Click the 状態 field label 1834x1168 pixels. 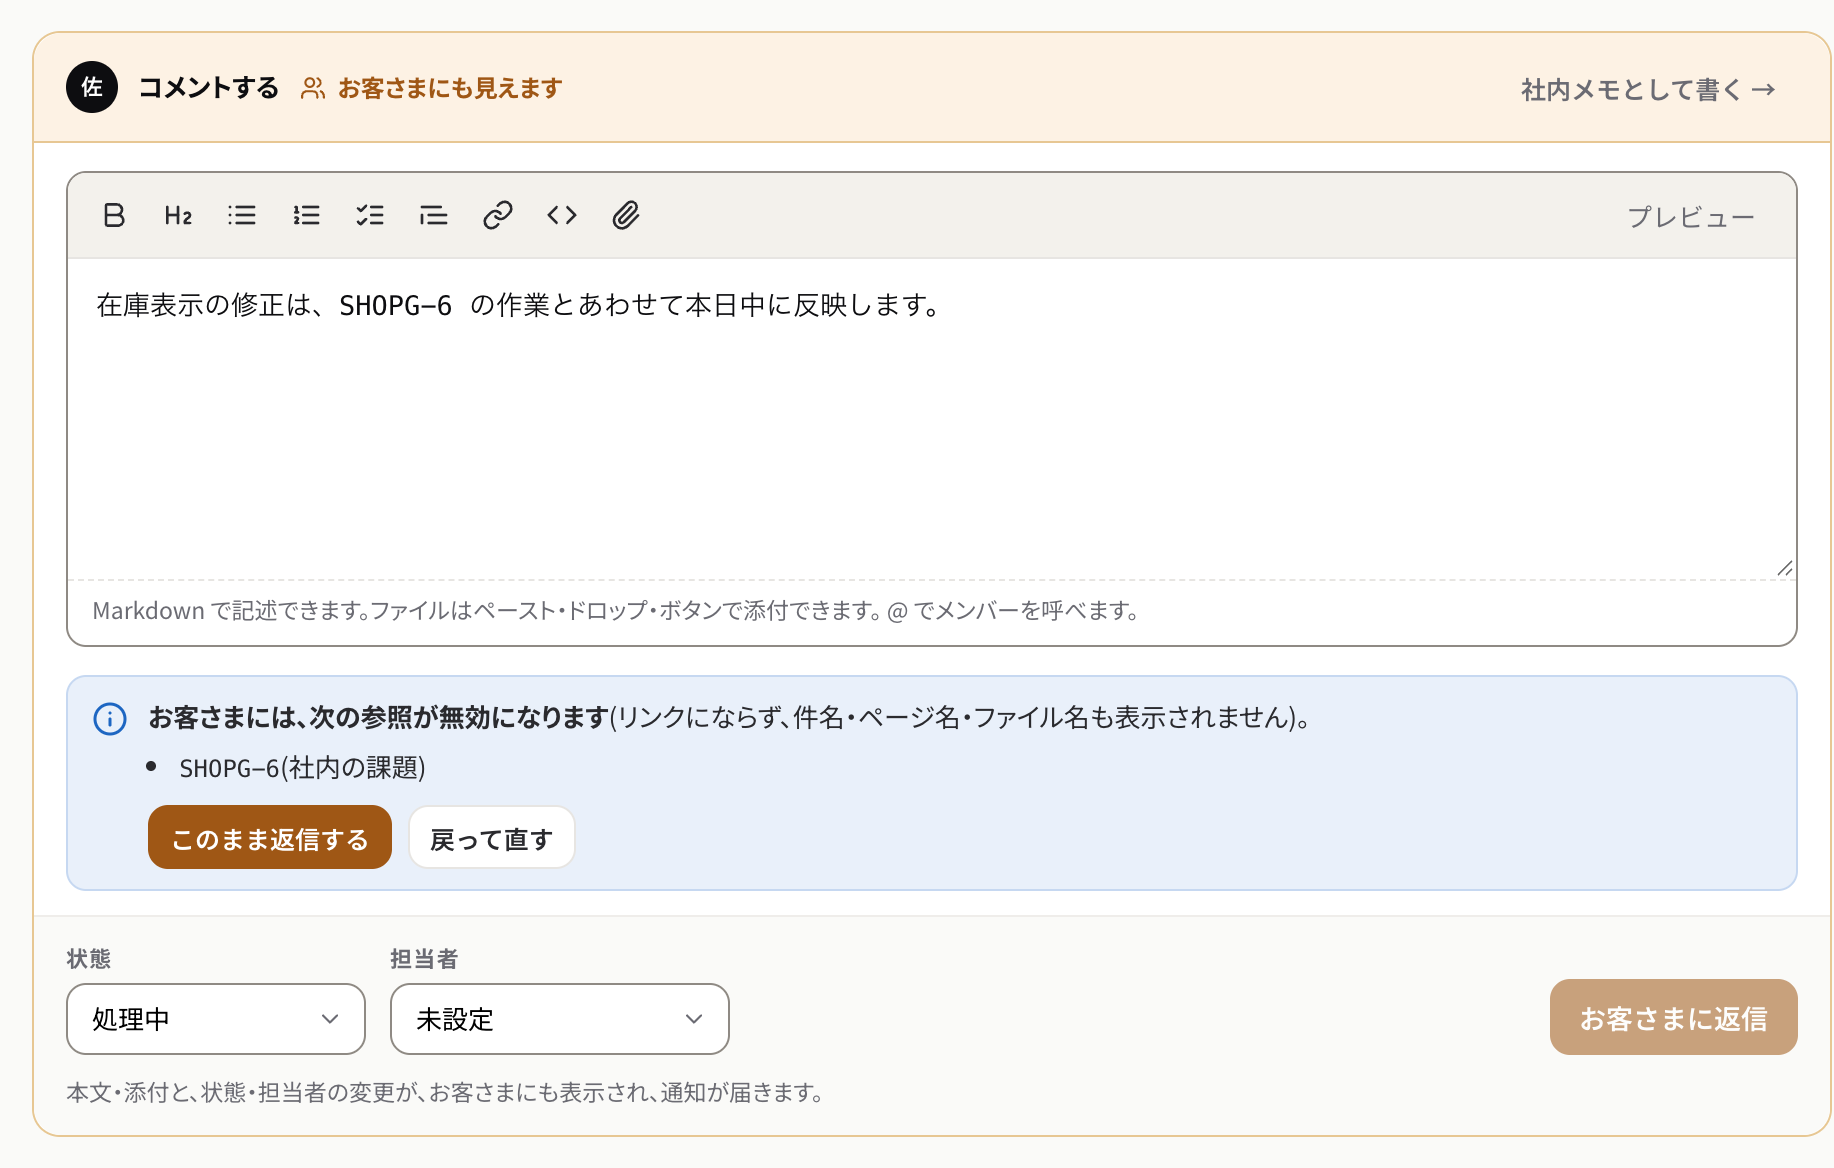click(89, 958)
